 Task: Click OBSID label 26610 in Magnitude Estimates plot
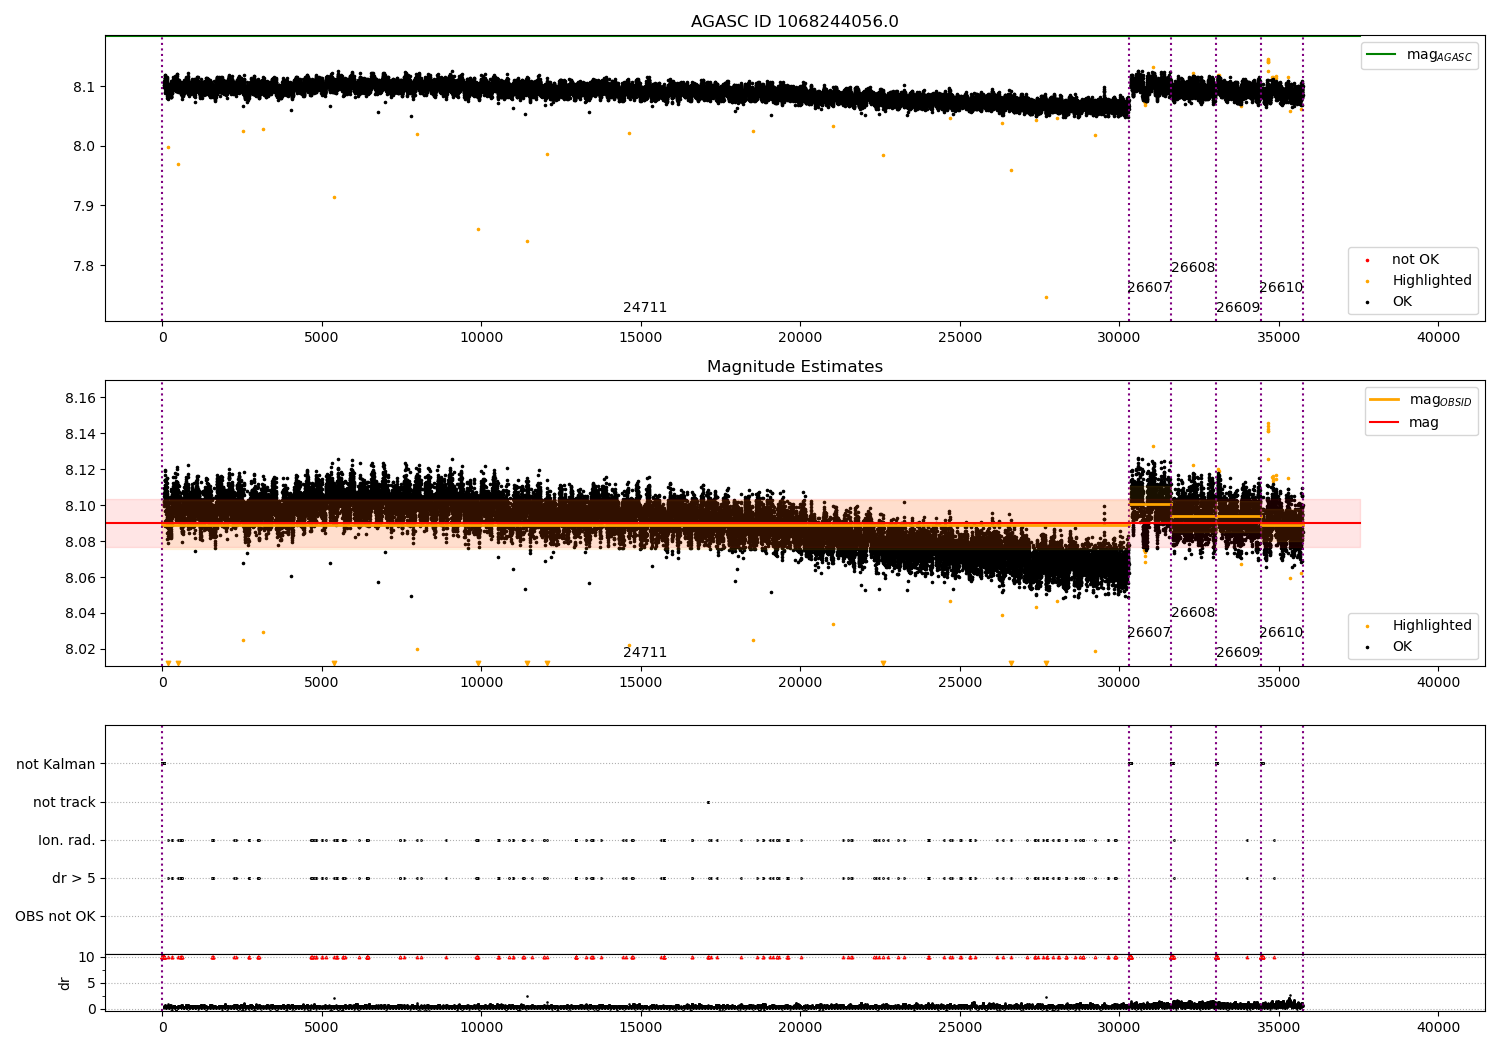[1281, 633]
